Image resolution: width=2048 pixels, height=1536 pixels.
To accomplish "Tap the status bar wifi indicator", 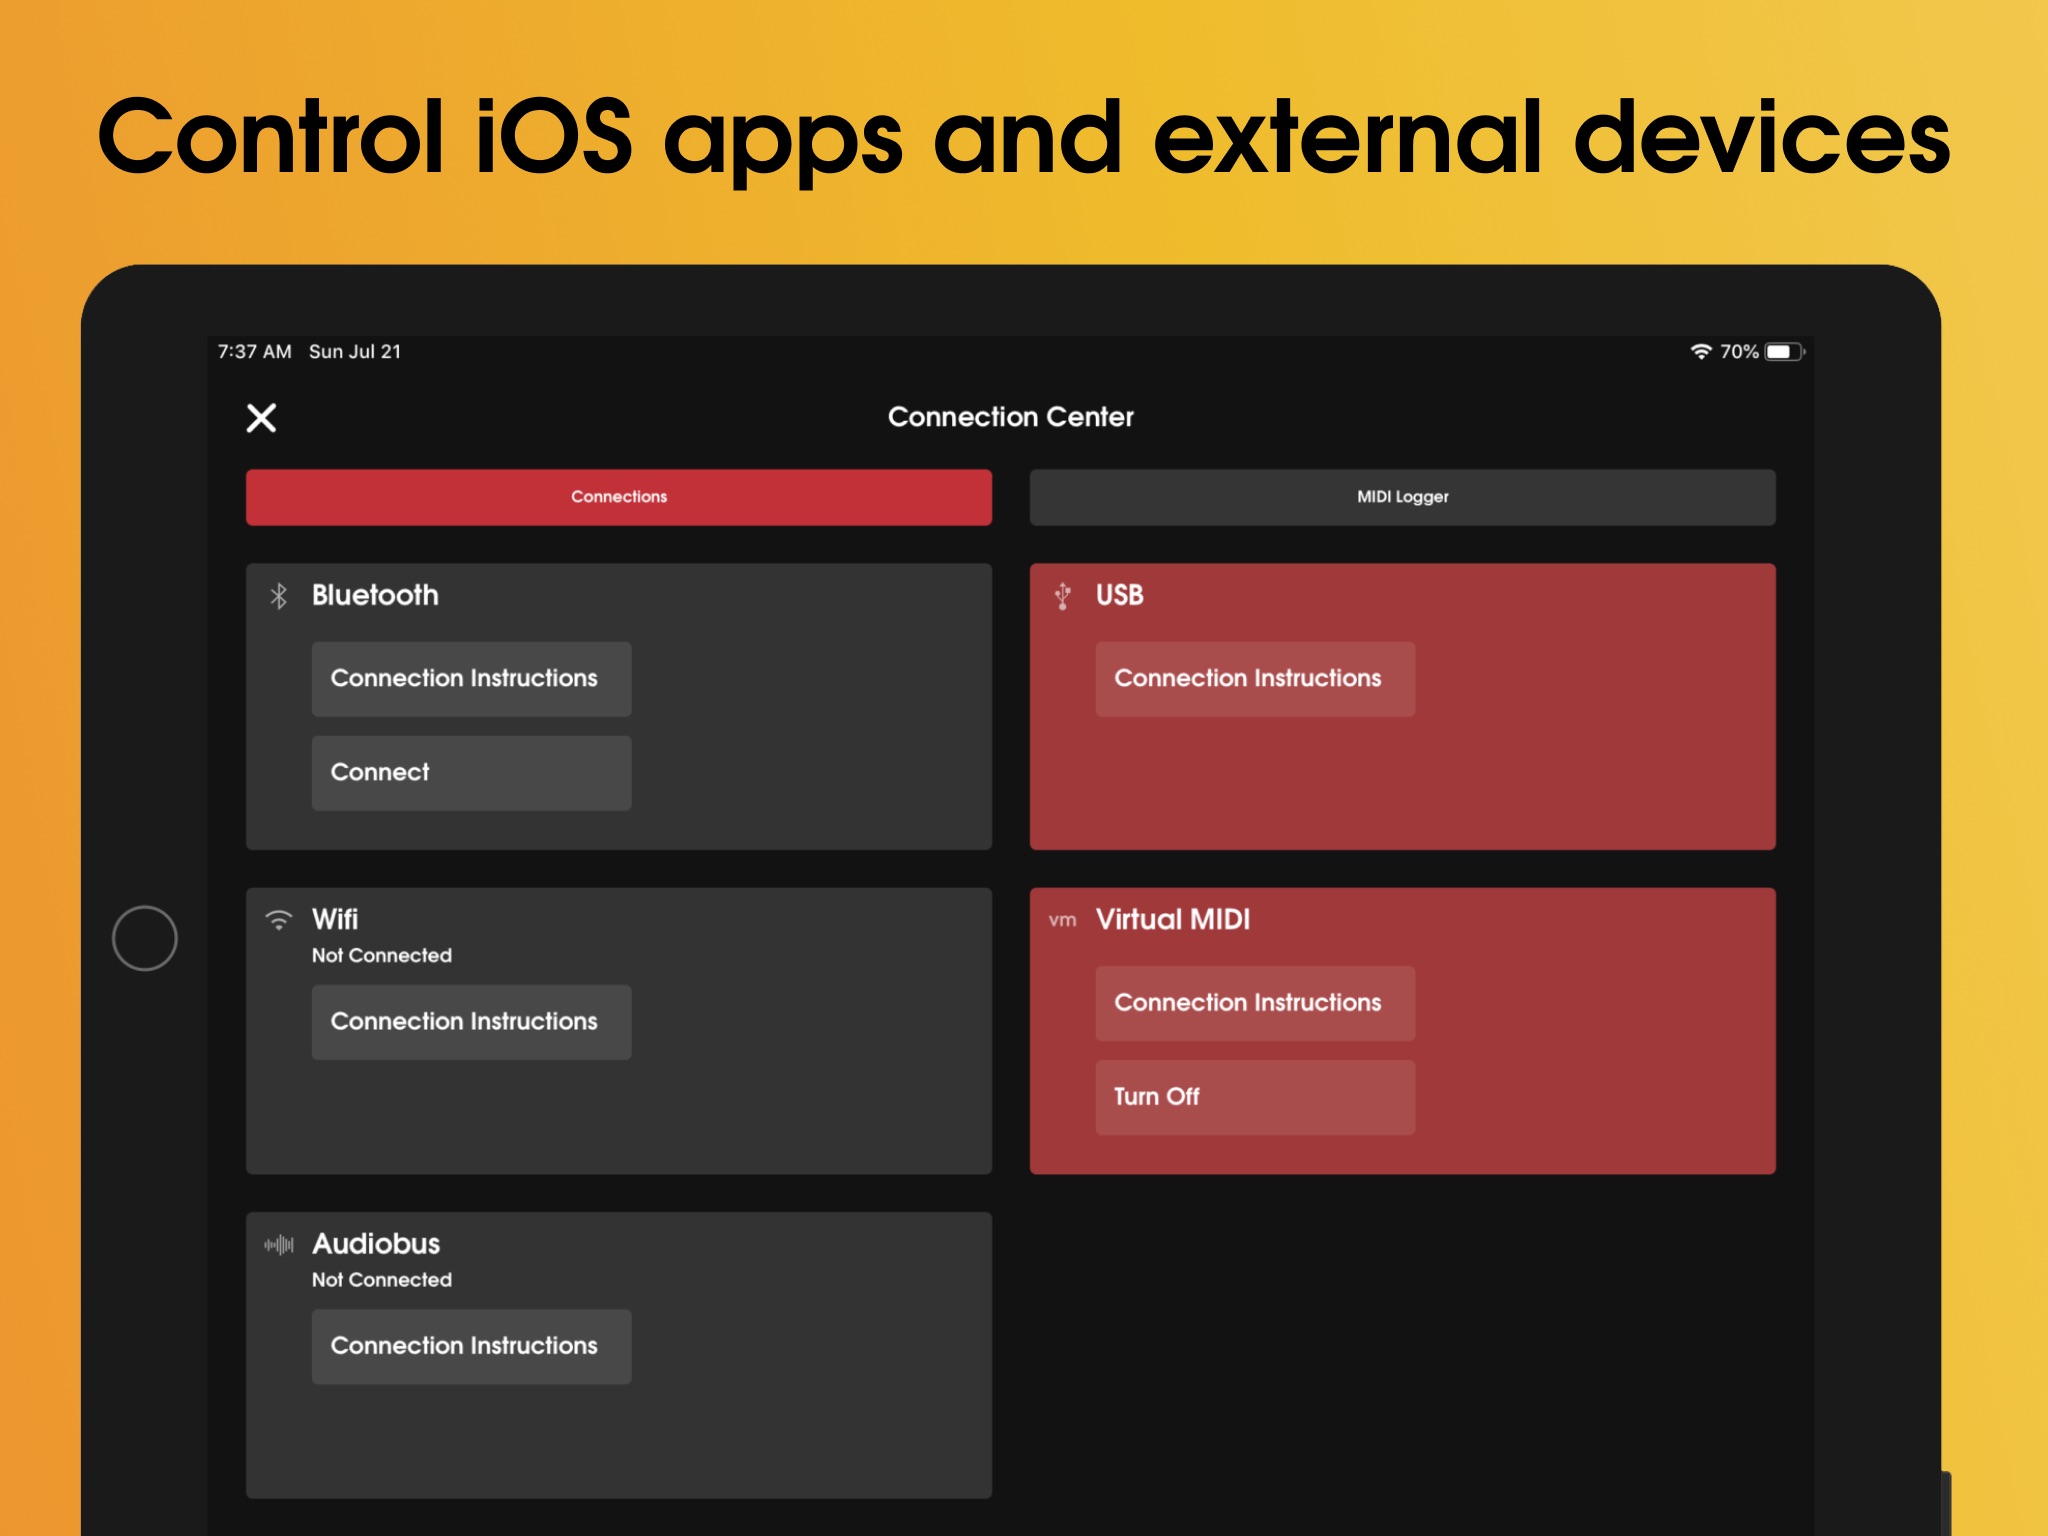I will [x=1700, y=352].
